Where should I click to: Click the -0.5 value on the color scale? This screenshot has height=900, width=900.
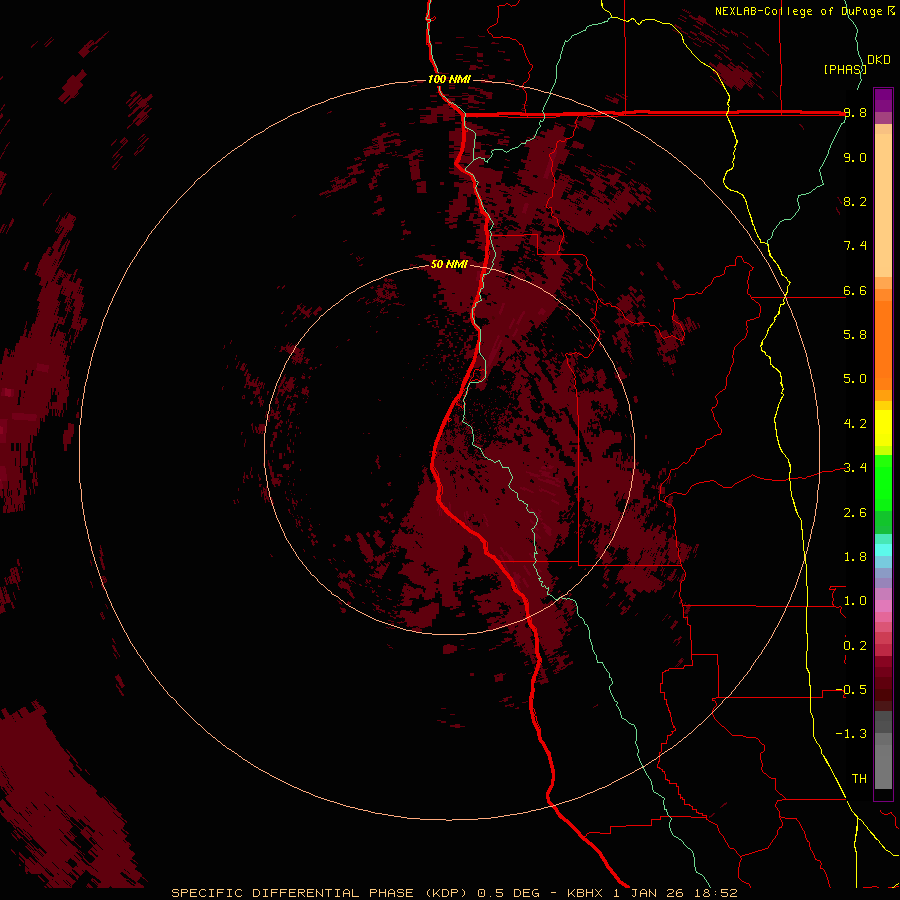(x=852, y=690)
